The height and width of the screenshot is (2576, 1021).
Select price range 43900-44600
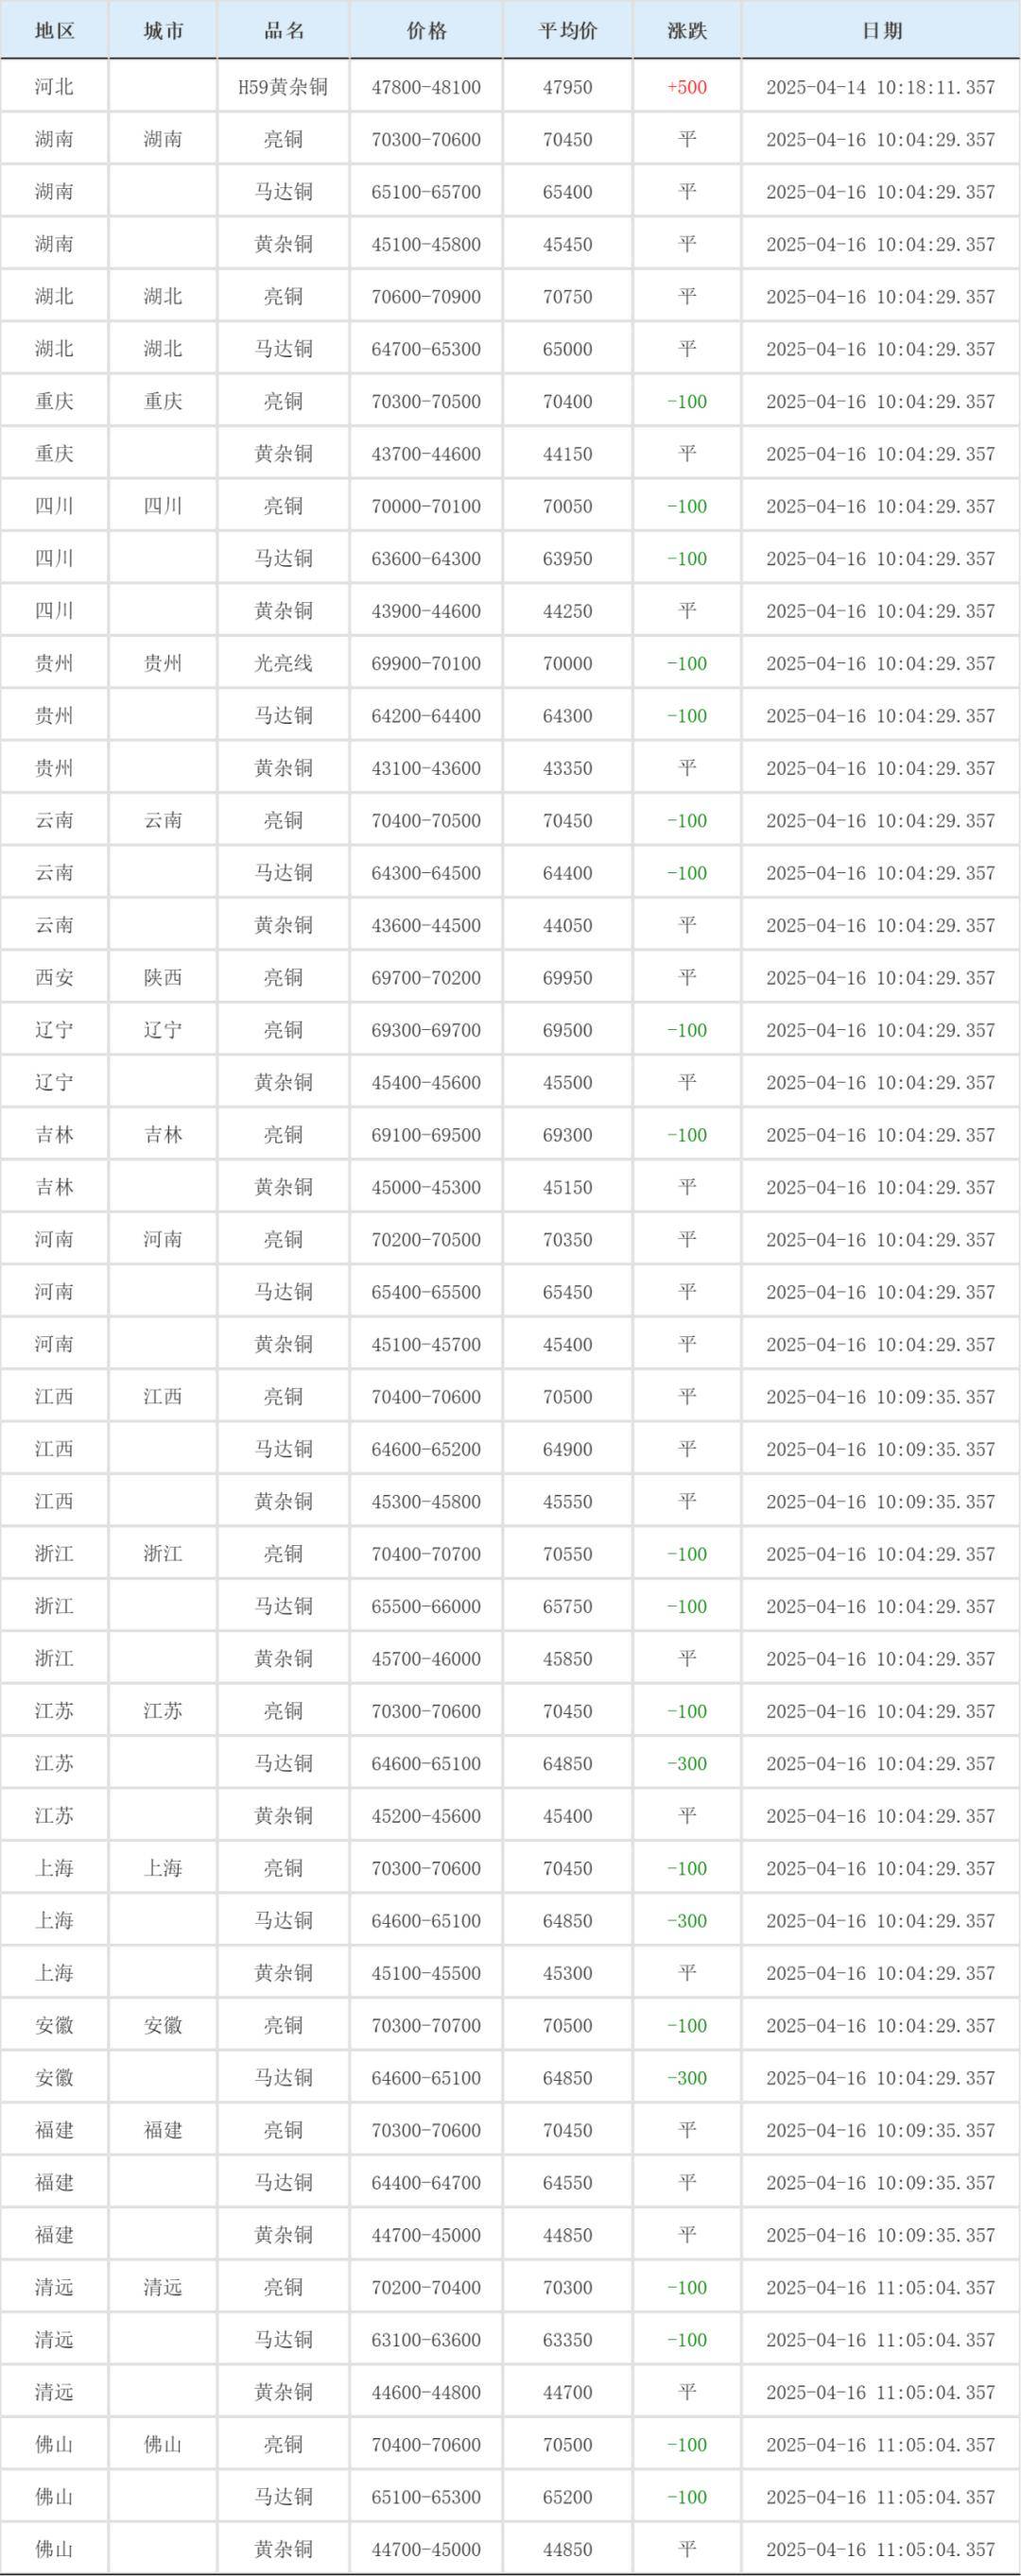[x=426, y=611]
